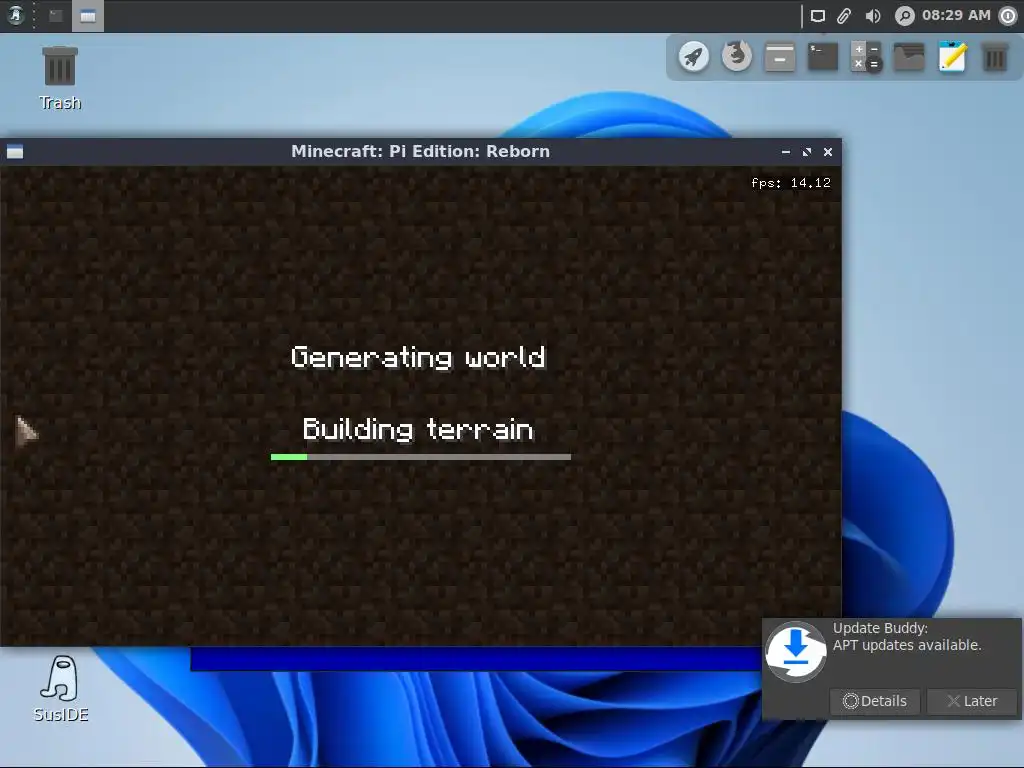Viewport: 1024px width, 768px height.
Task: Launch the rocket app launcher in dock
Action: pos(694,56)
